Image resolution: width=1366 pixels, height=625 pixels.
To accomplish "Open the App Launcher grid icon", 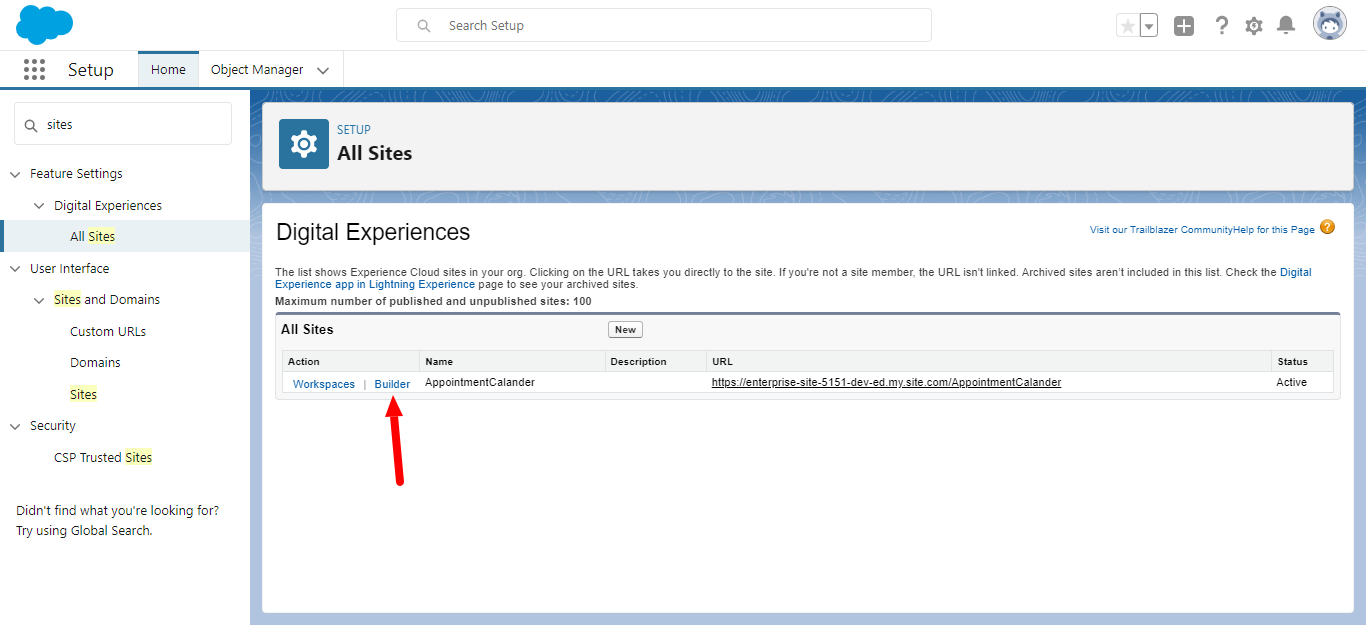I will (34, 70).
